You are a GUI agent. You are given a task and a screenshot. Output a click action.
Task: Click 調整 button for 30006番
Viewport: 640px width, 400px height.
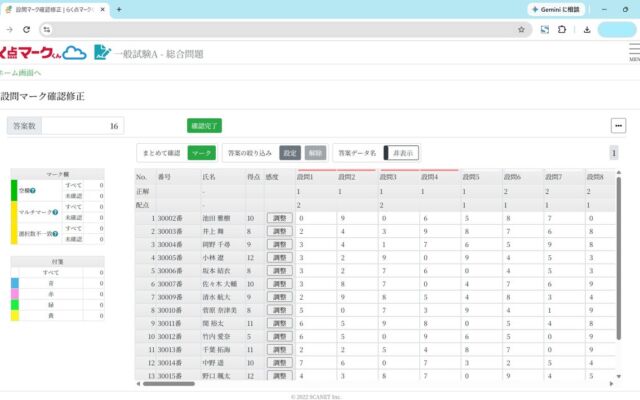click(280, 271)
